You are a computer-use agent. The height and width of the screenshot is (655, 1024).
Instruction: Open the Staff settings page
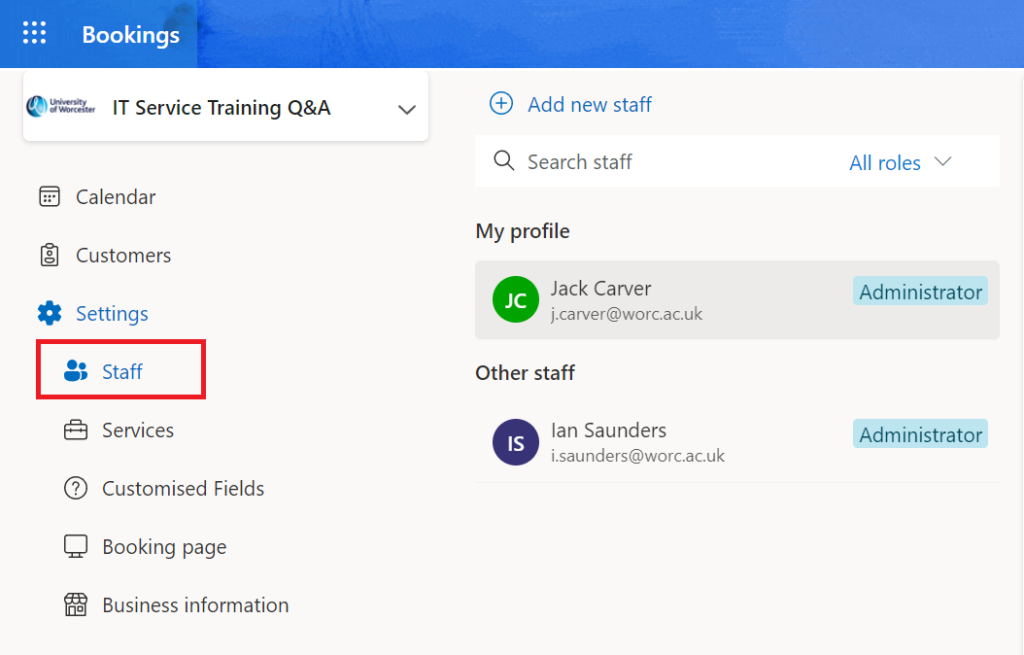(x=121, y=370)
